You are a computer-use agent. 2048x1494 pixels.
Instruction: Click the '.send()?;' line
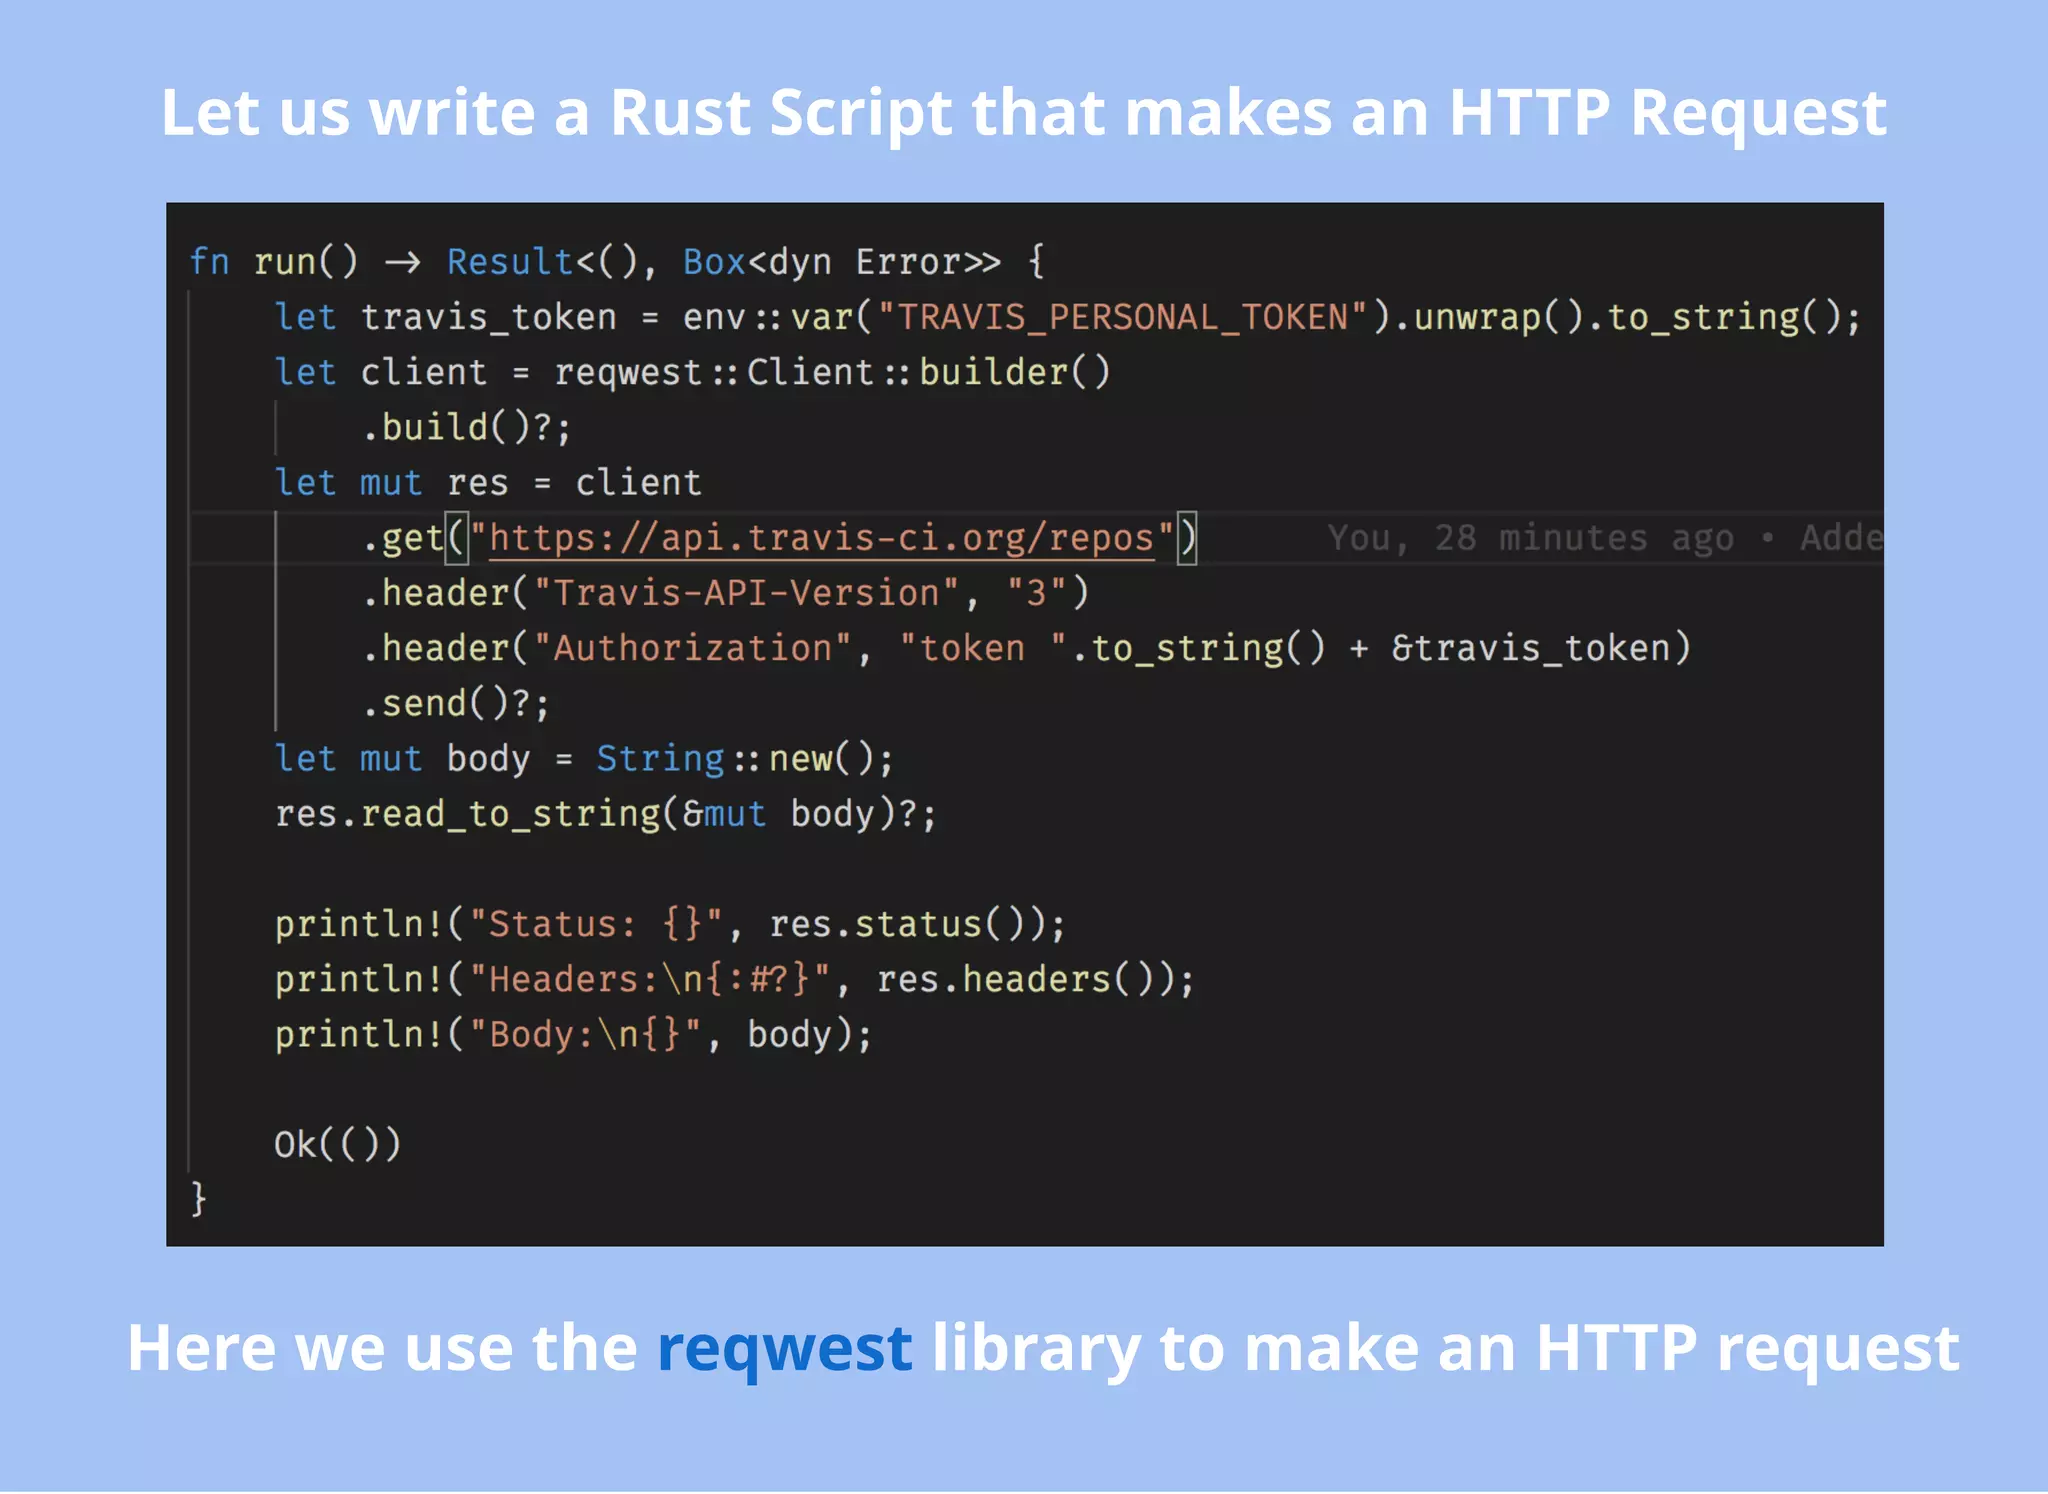point(455,704)
